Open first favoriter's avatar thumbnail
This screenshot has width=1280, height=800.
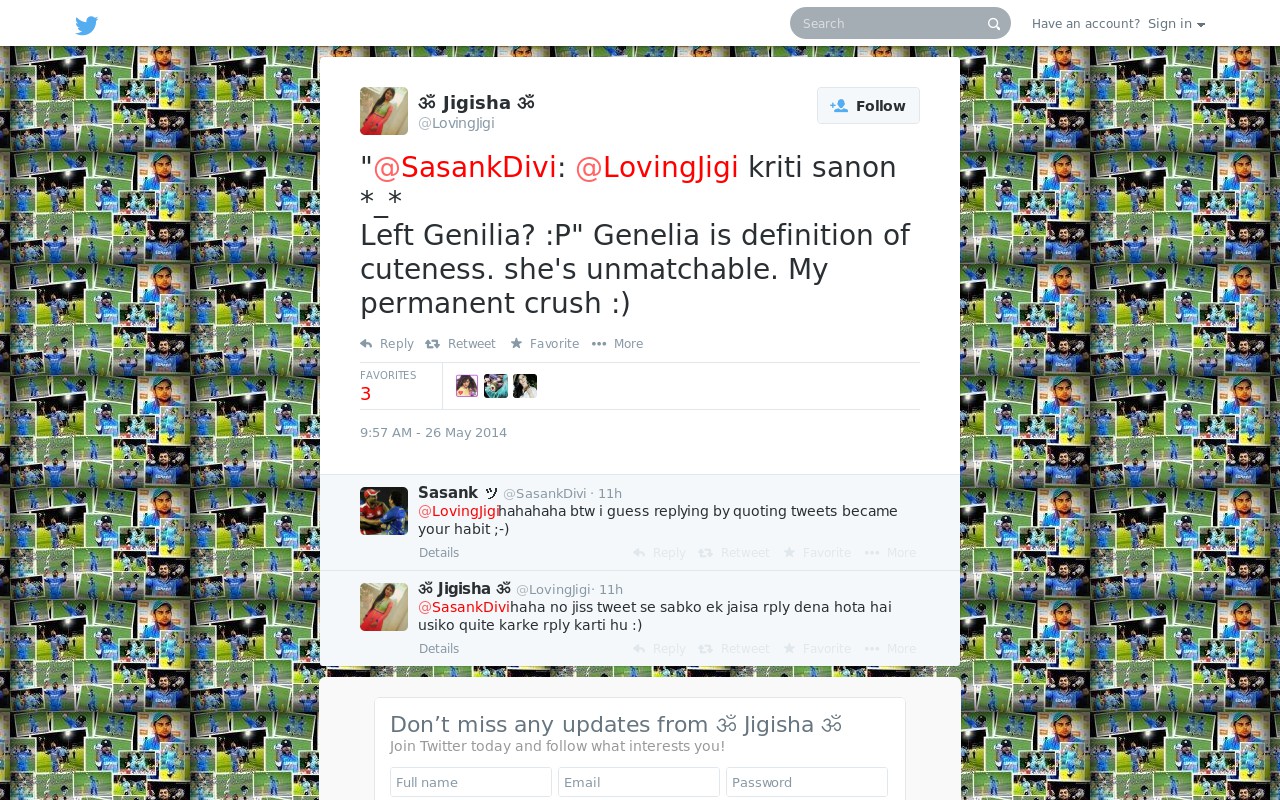pos(467,386)
